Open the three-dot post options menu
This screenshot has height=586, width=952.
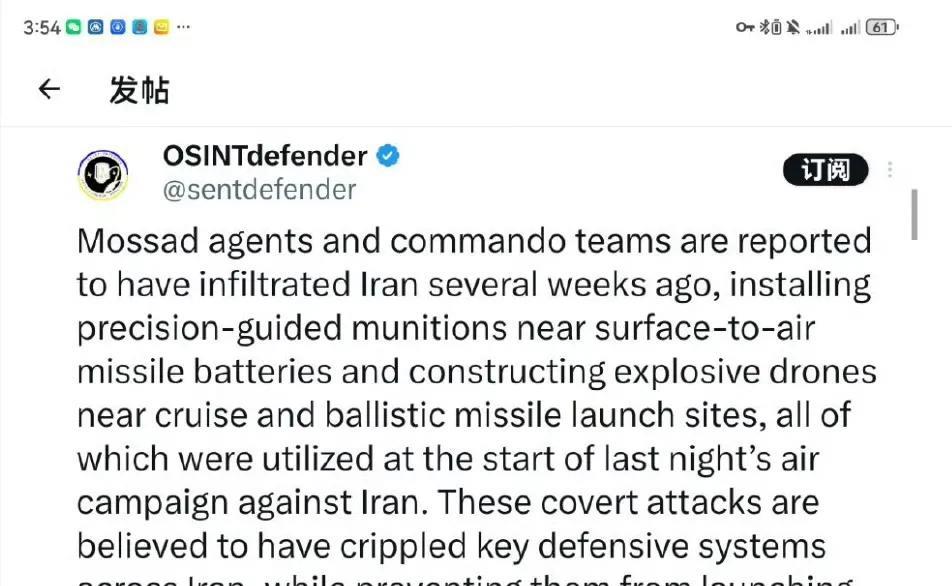coord(889,169)
